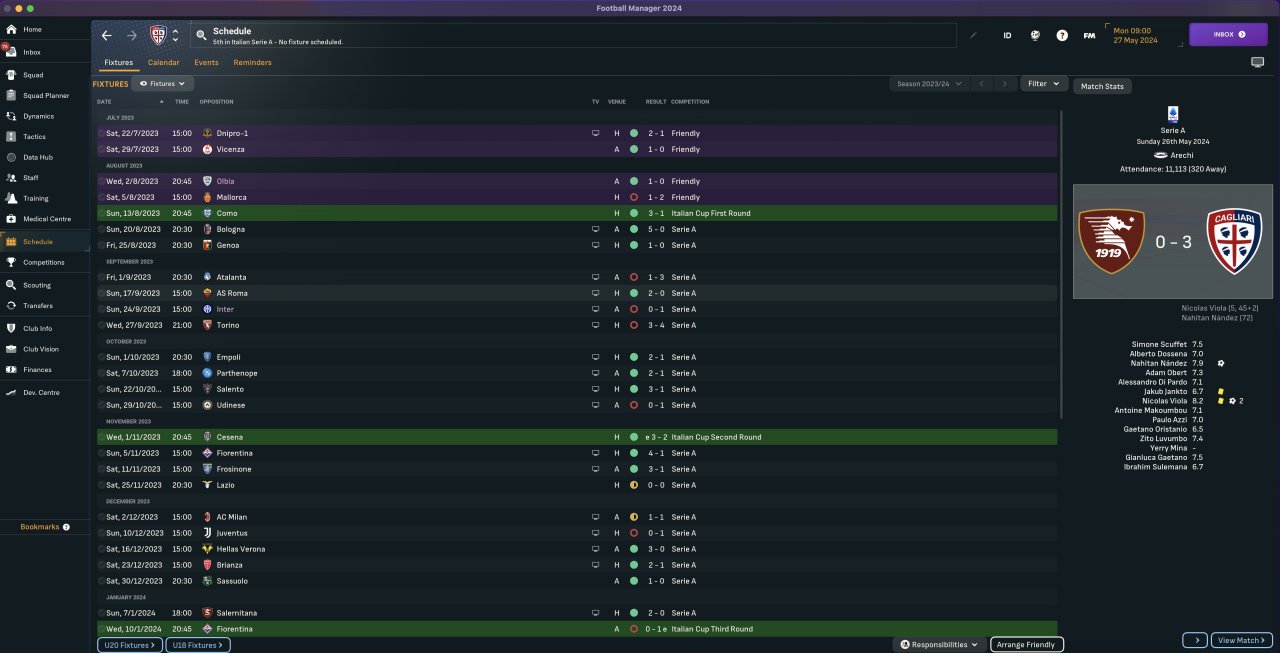Click the fixtures list vertical scrollbar
Image resolution: width=1280 pixels, height=653 pixels.
[1062, 260]
